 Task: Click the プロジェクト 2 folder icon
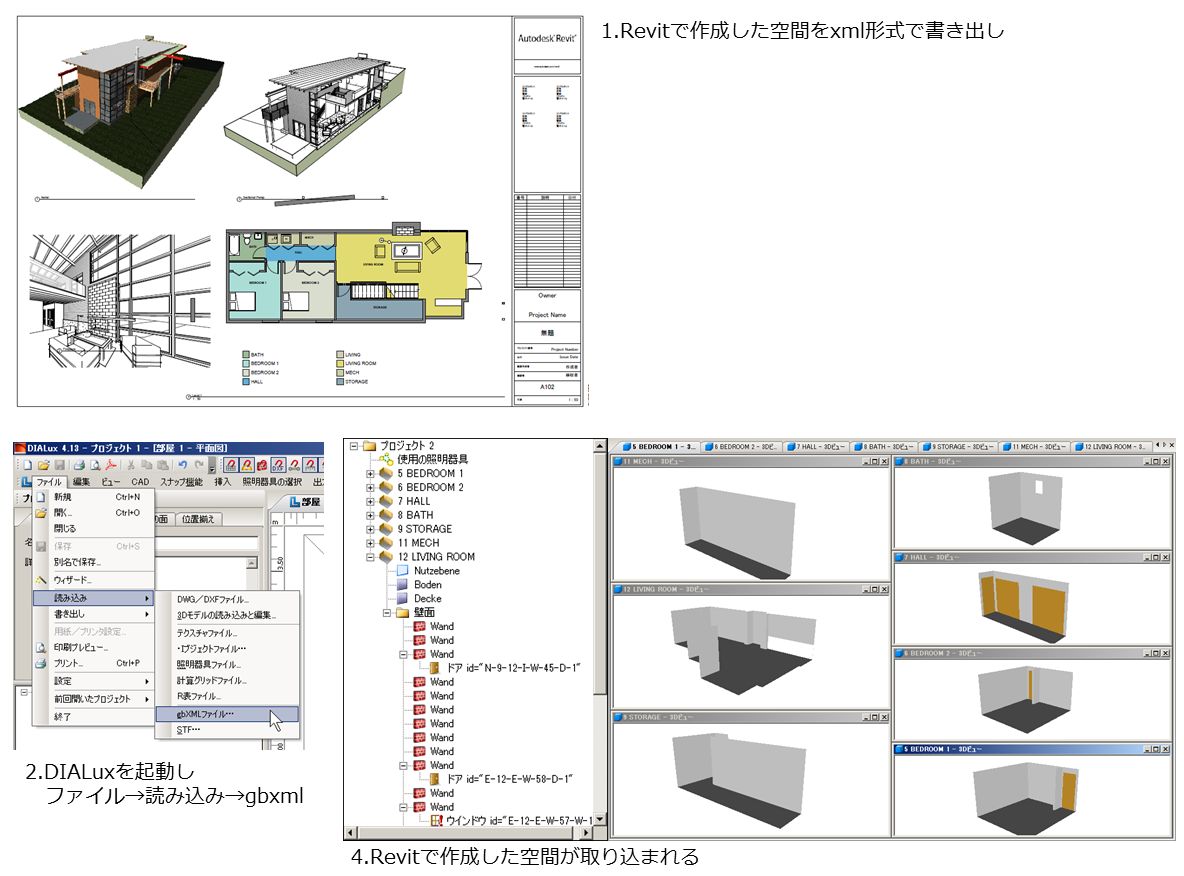point(369,446)
